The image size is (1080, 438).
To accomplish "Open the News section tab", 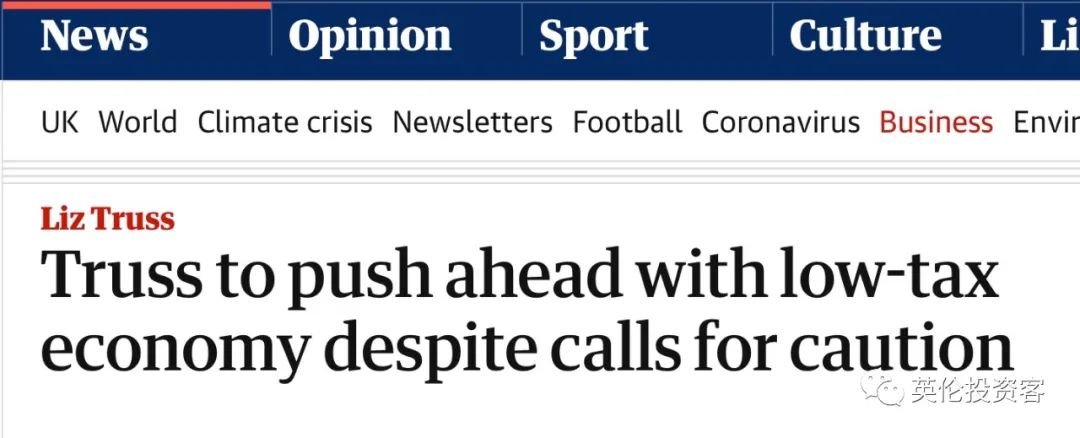I will tap(94, 37).
